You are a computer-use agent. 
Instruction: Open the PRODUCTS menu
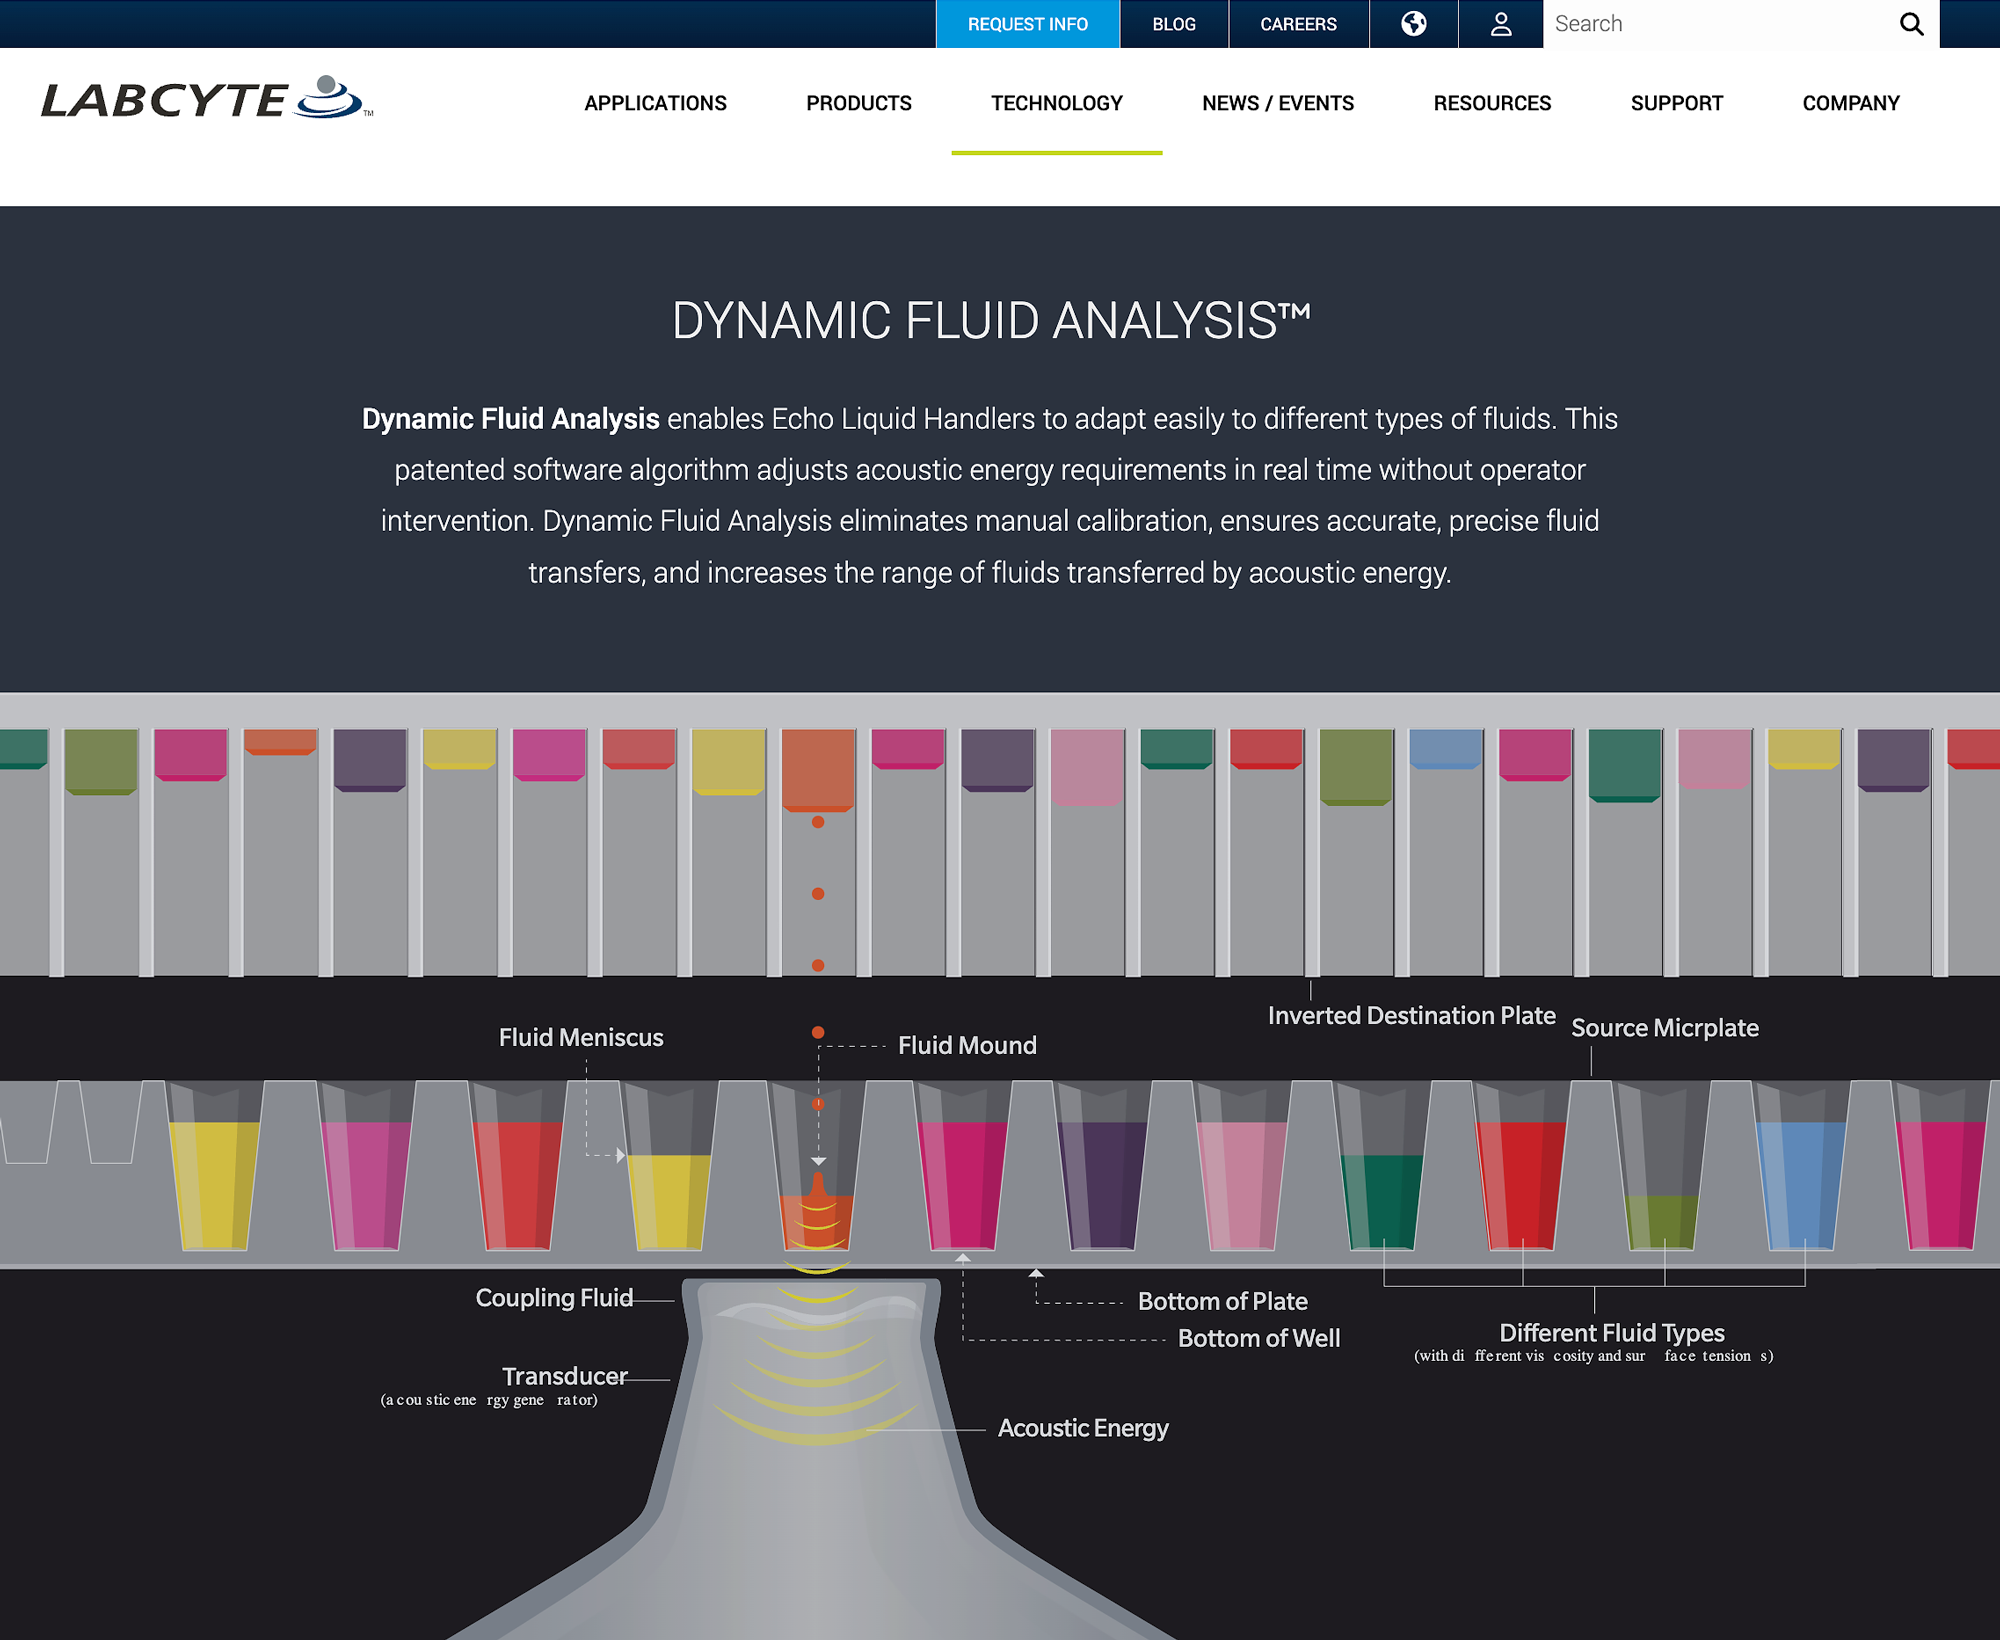[x=858, y=103]
